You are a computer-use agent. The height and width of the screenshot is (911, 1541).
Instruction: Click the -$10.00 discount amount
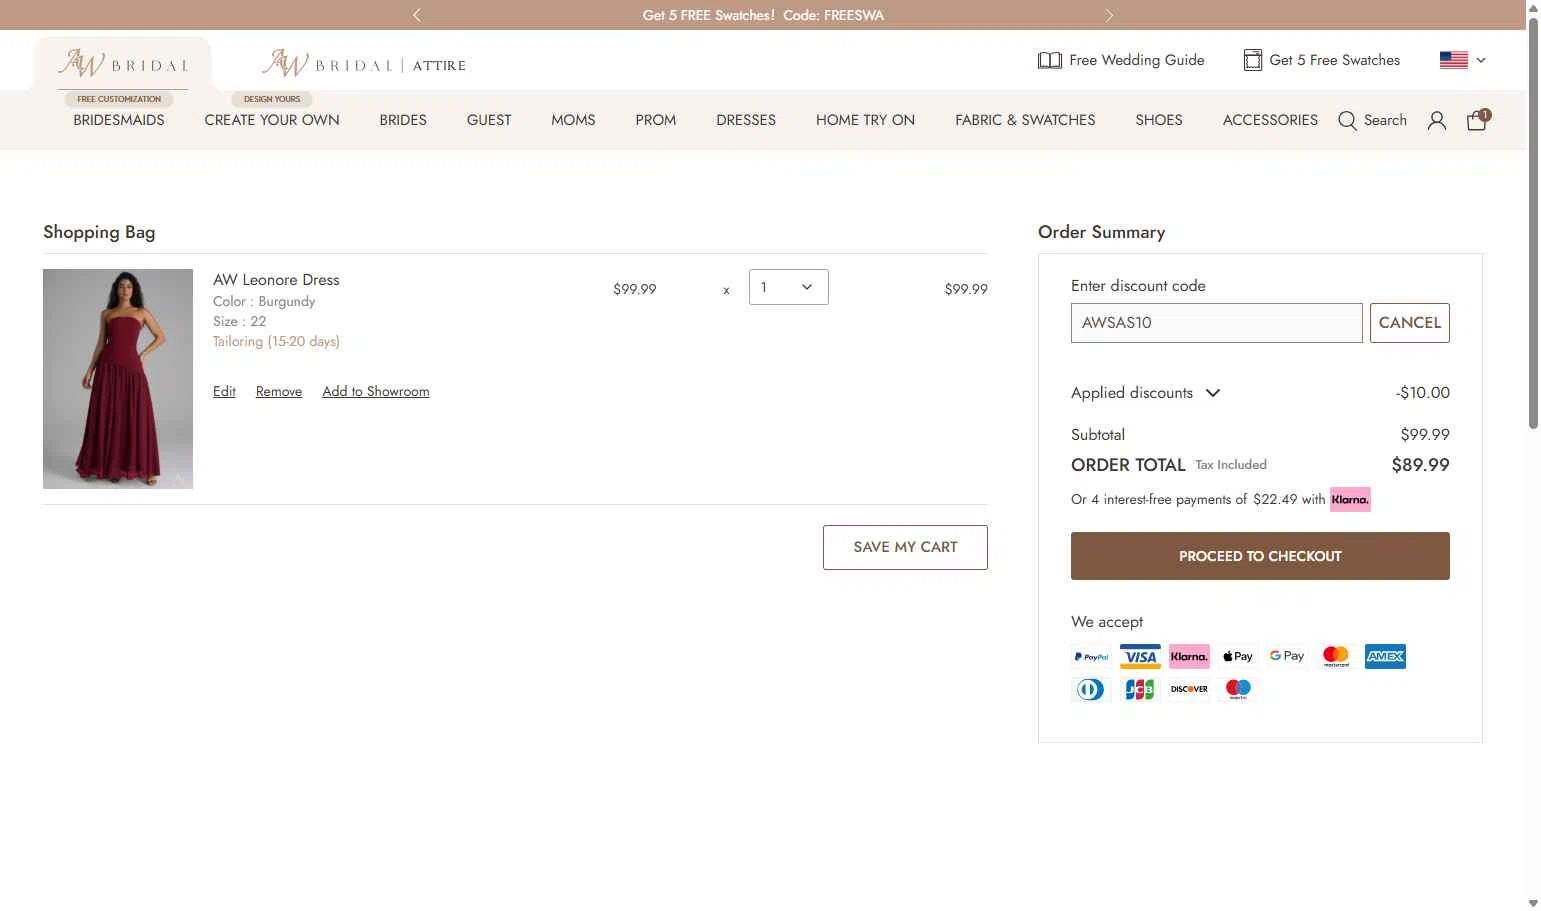point(1423,393)
